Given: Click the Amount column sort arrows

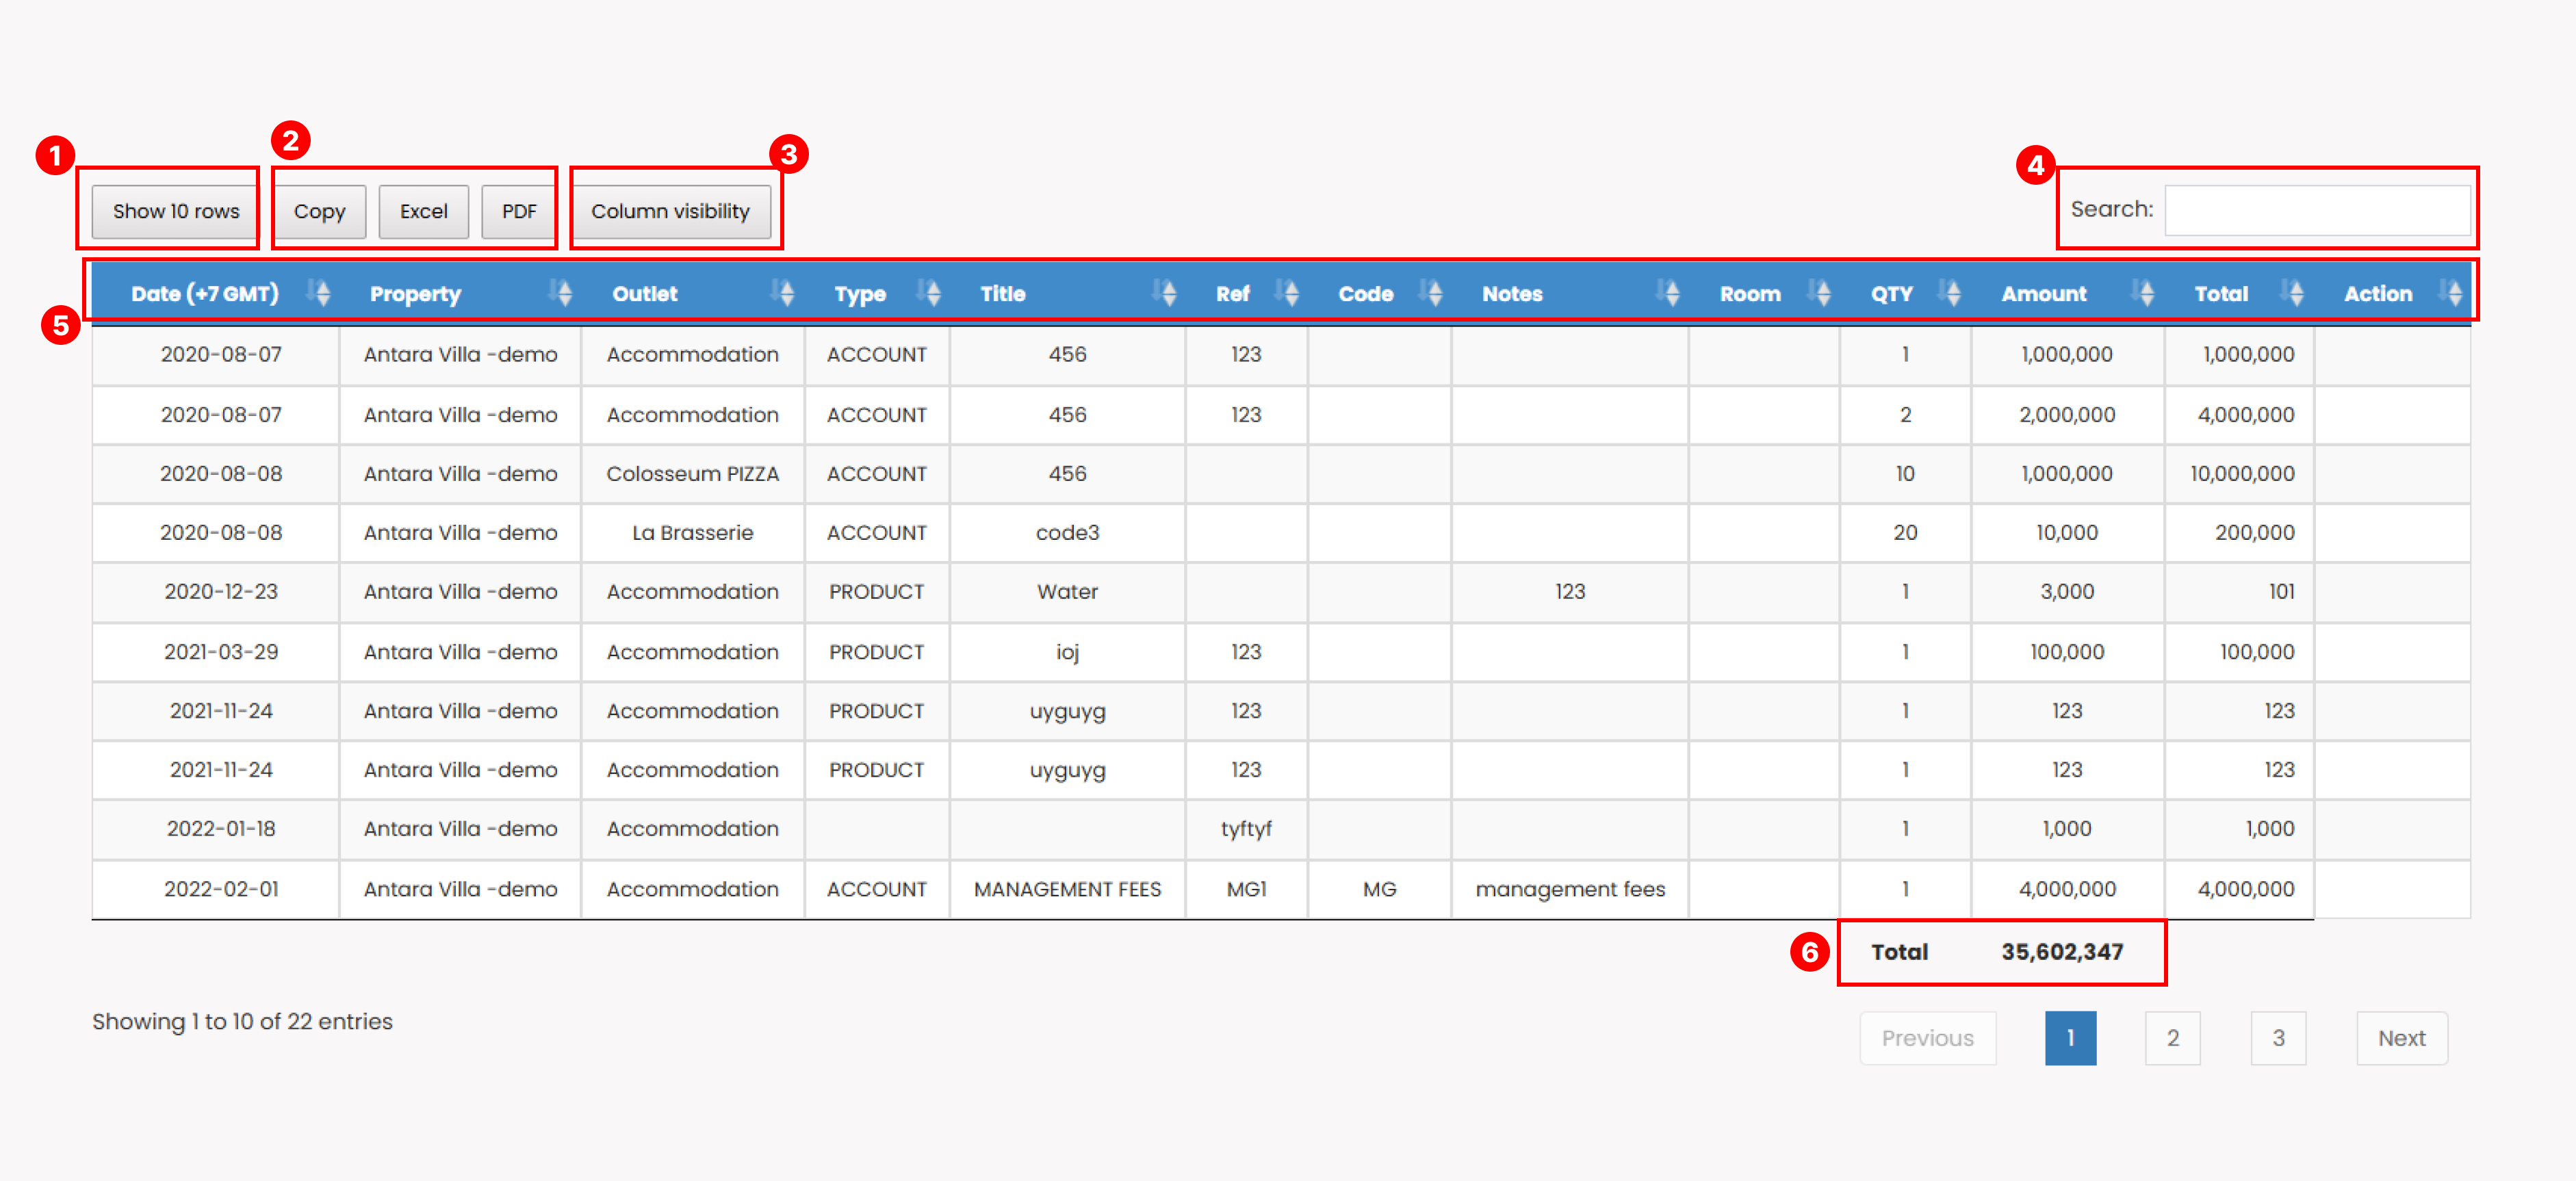Looking at the screenshot, I should click(2144, 293).
